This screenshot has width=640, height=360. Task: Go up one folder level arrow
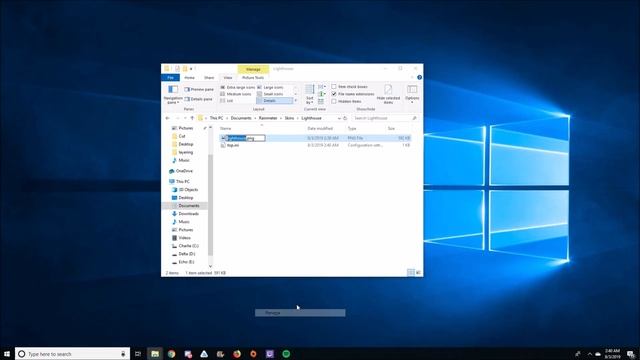tap(192, 118)
